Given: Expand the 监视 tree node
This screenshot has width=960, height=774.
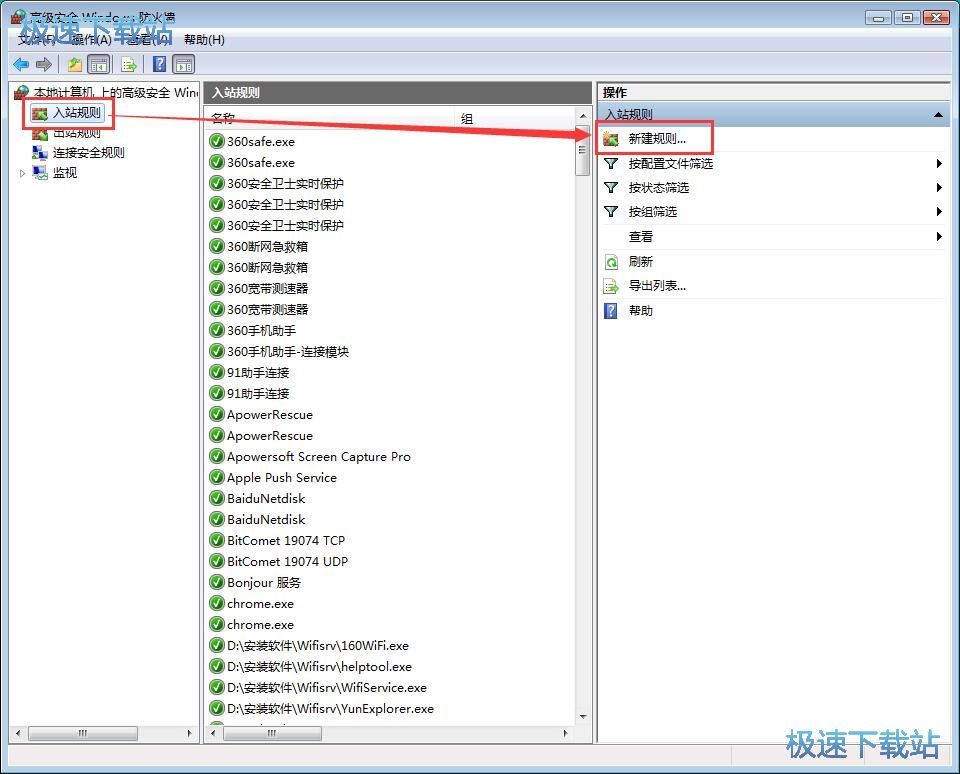Looking at the screenshot, I should [23, 173].
